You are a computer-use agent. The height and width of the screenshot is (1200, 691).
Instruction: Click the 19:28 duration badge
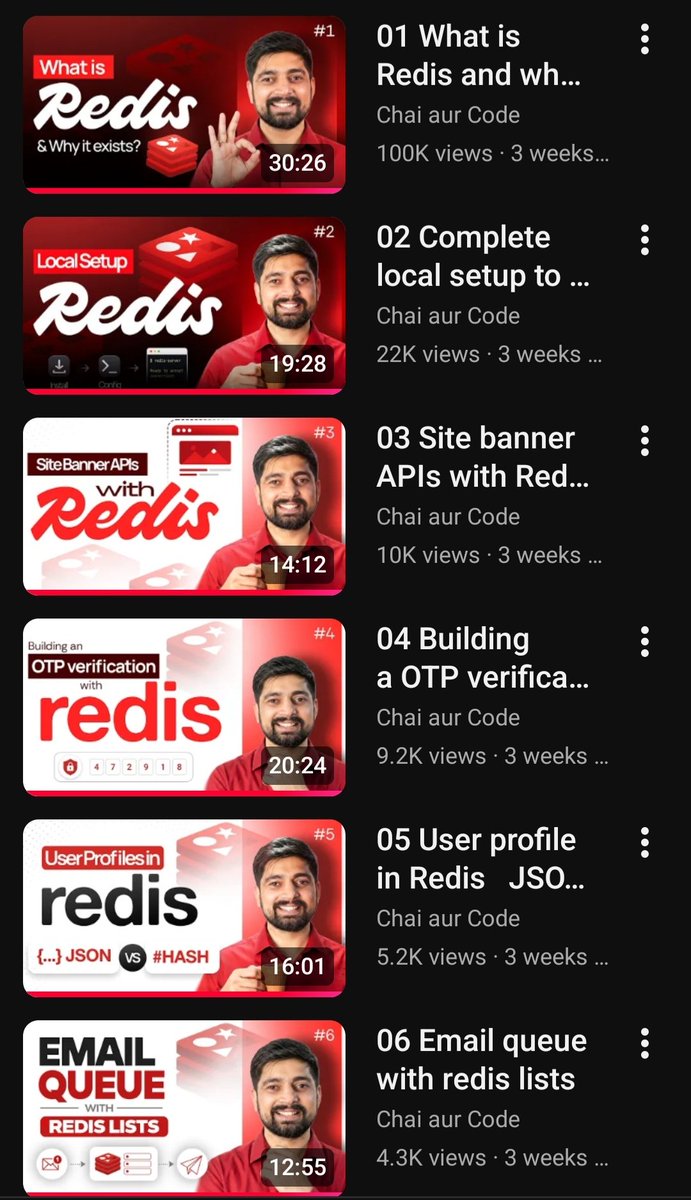coord(297,364)
